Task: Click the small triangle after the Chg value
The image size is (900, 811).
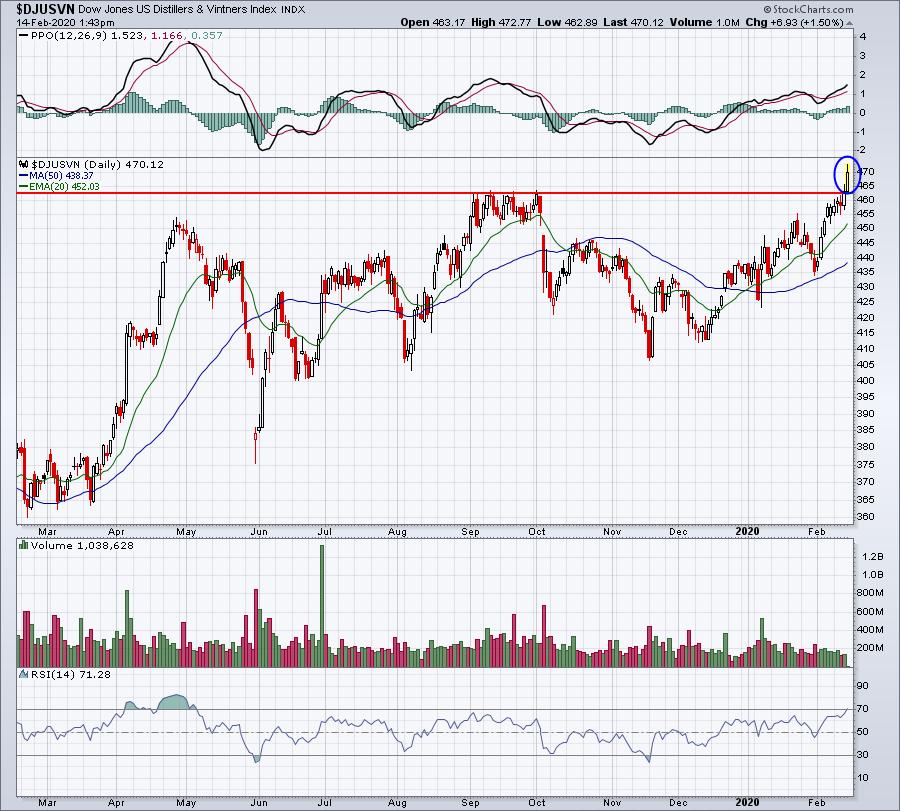Action: (849, 23)
